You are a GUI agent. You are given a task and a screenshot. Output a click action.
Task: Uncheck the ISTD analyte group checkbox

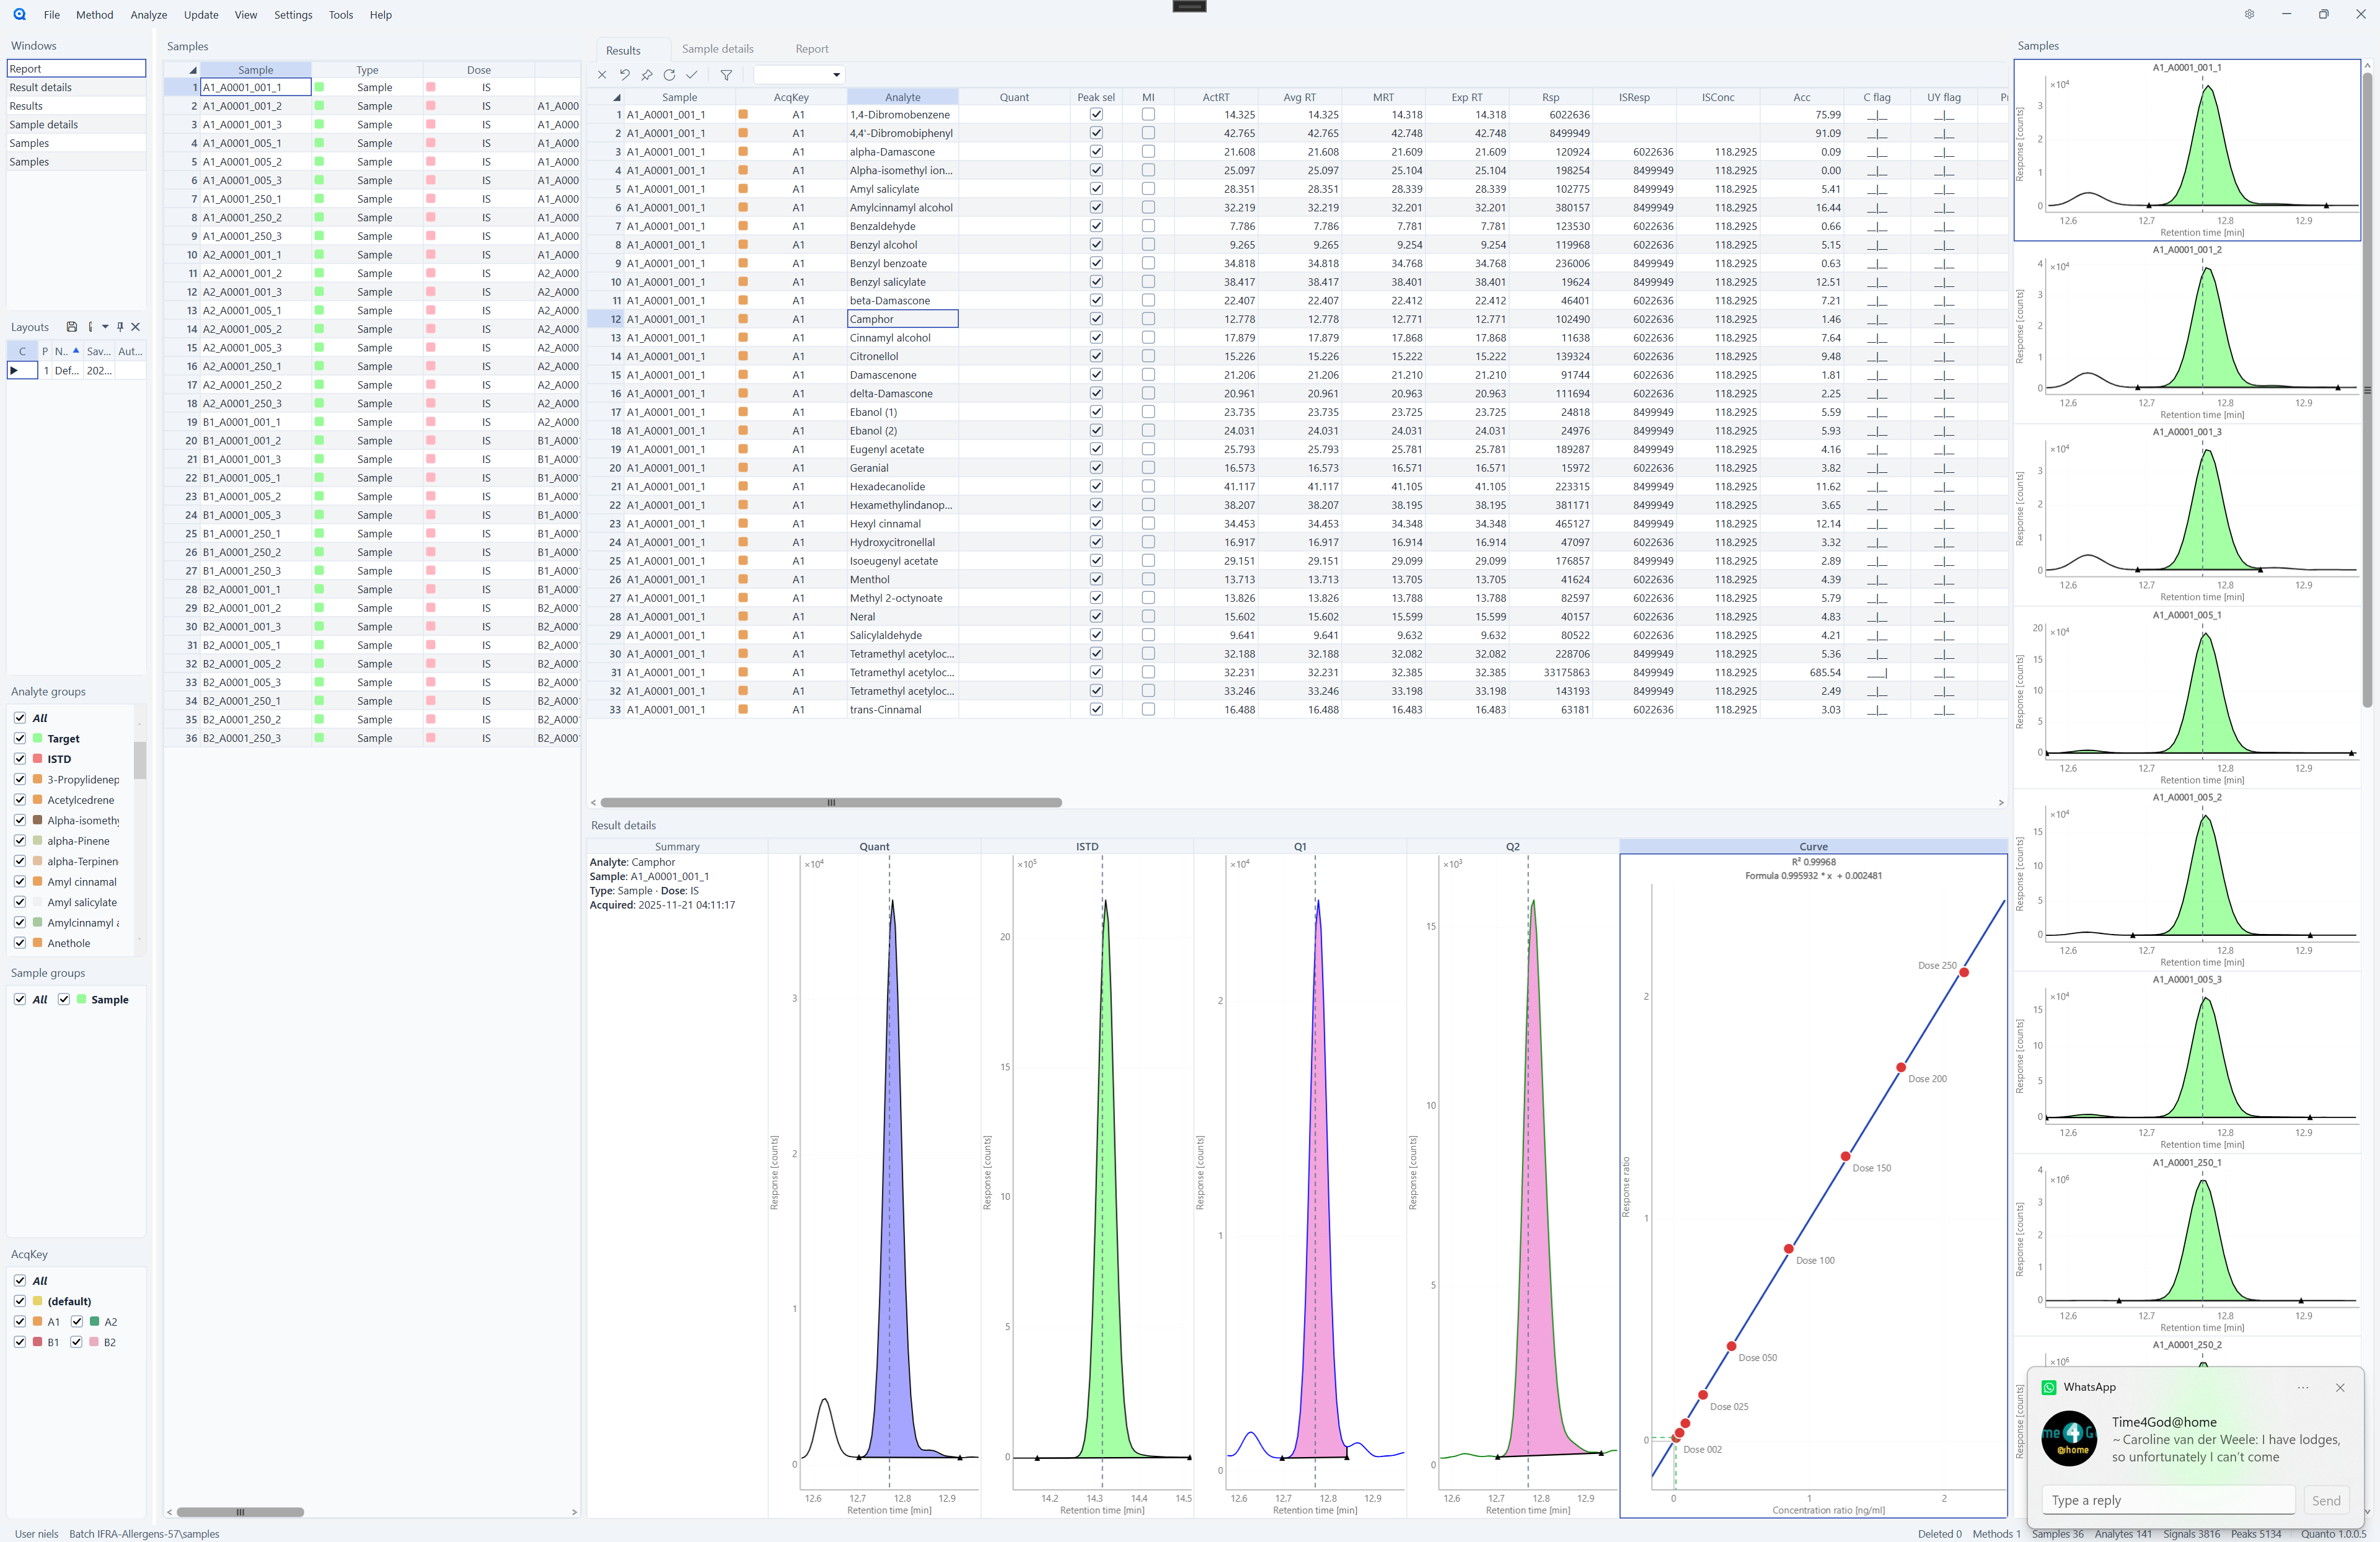pyautogui.click(x=20, y=758)
